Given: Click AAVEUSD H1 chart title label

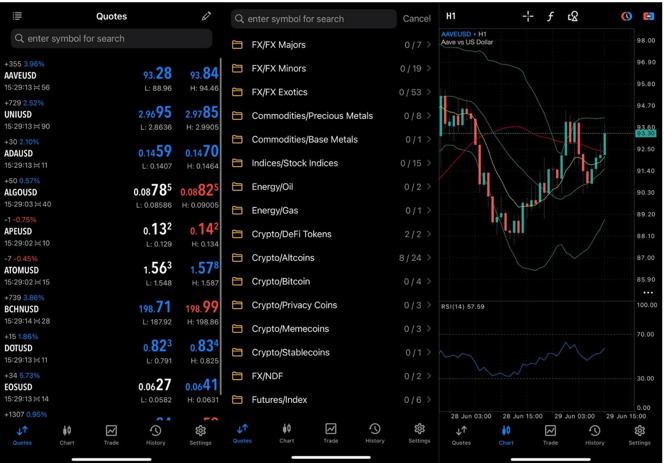Looking at the screenshot, I should 464,34.
